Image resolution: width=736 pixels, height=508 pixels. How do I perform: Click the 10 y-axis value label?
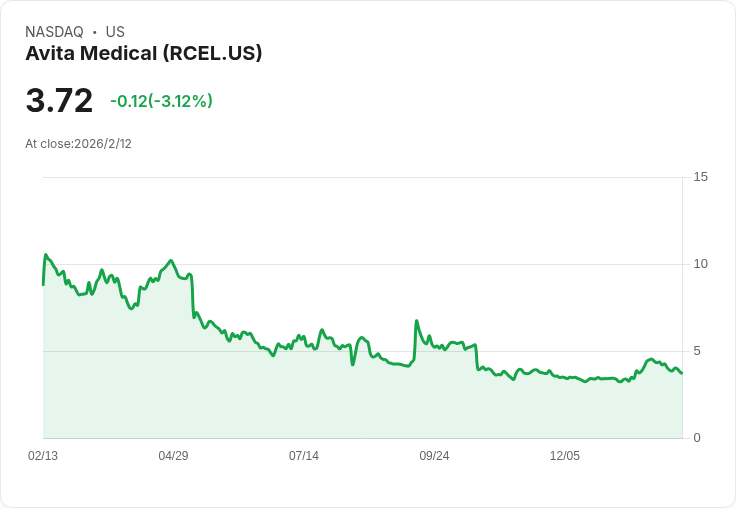point(700,264)
